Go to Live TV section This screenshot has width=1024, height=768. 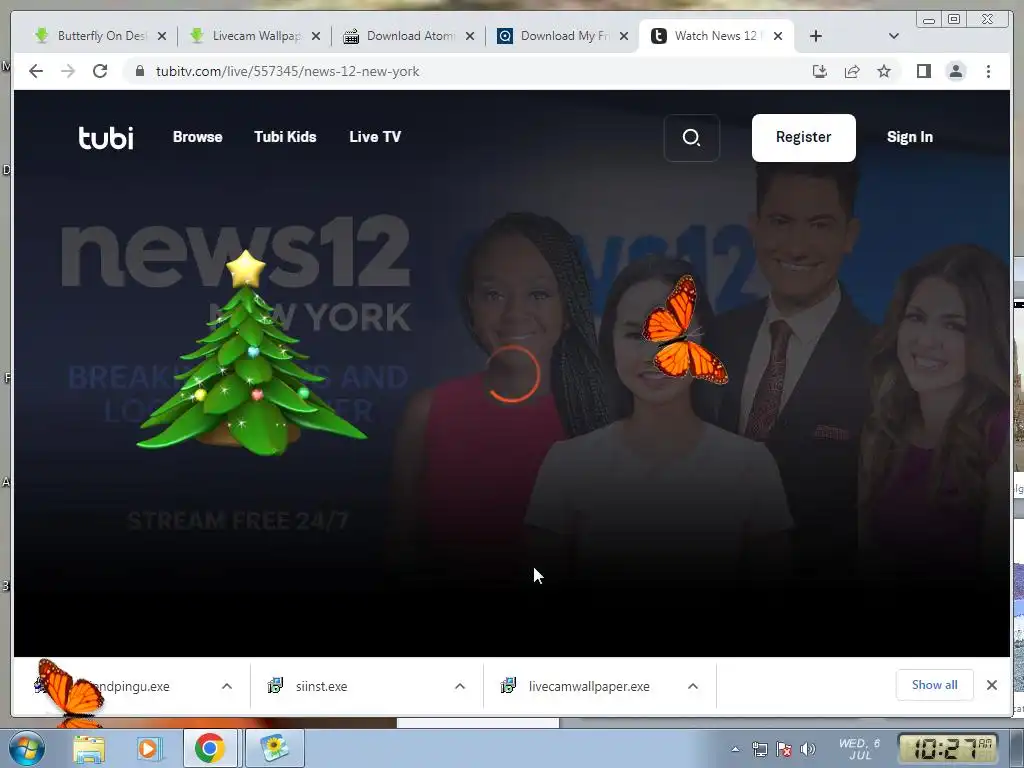[375, 136]
